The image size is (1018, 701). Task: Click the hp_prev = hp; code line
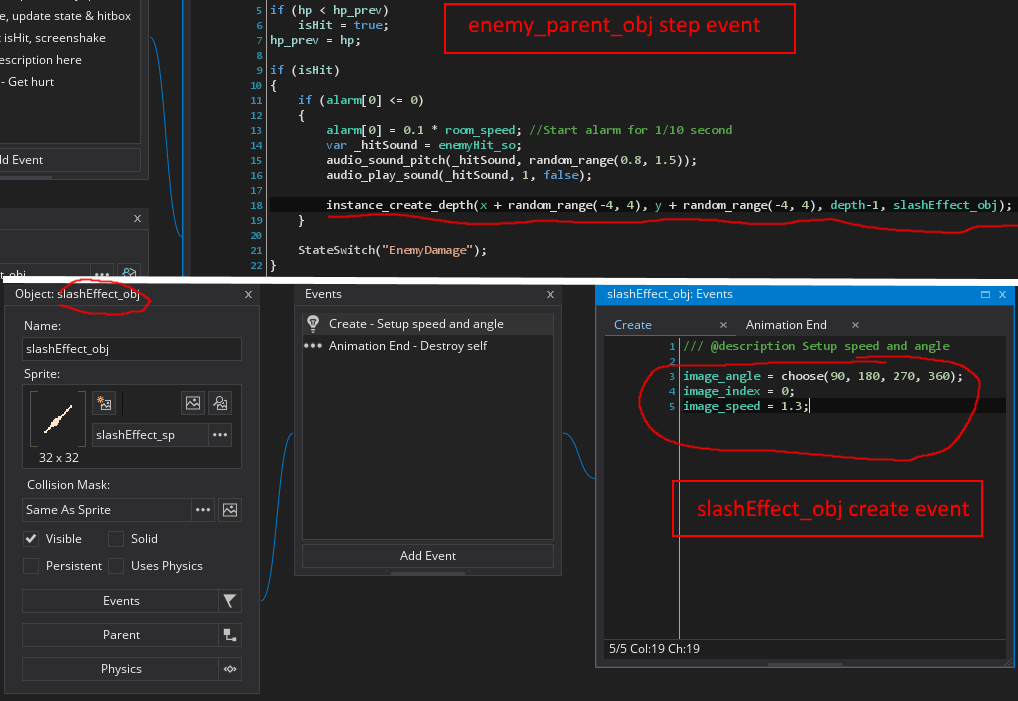pyautogui.click(x=315, y=40)
